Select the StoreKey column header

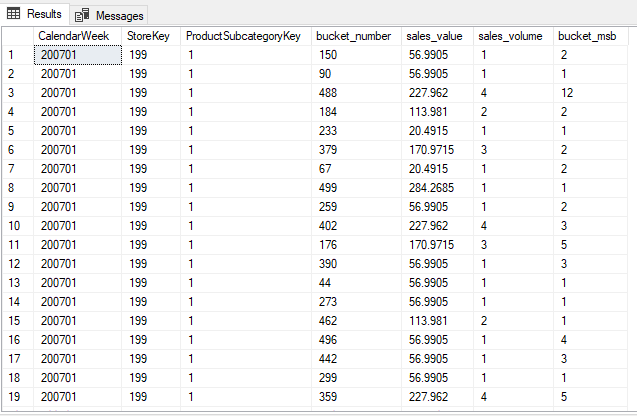pyautogui.click(x=151, y=36)
